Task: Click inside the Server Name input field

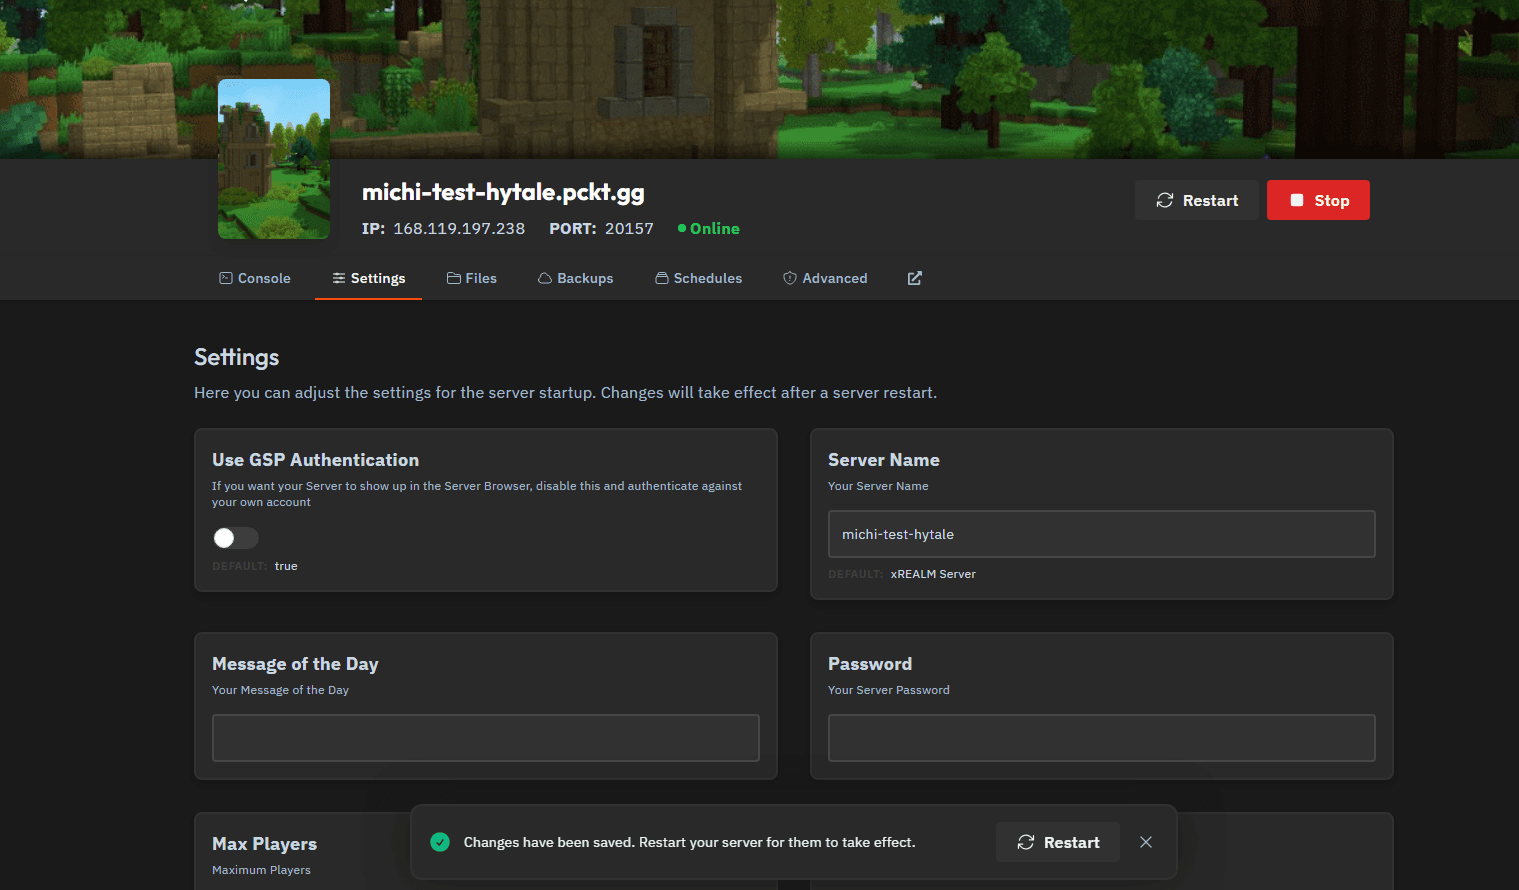Action: click(x=1100, y=534)
